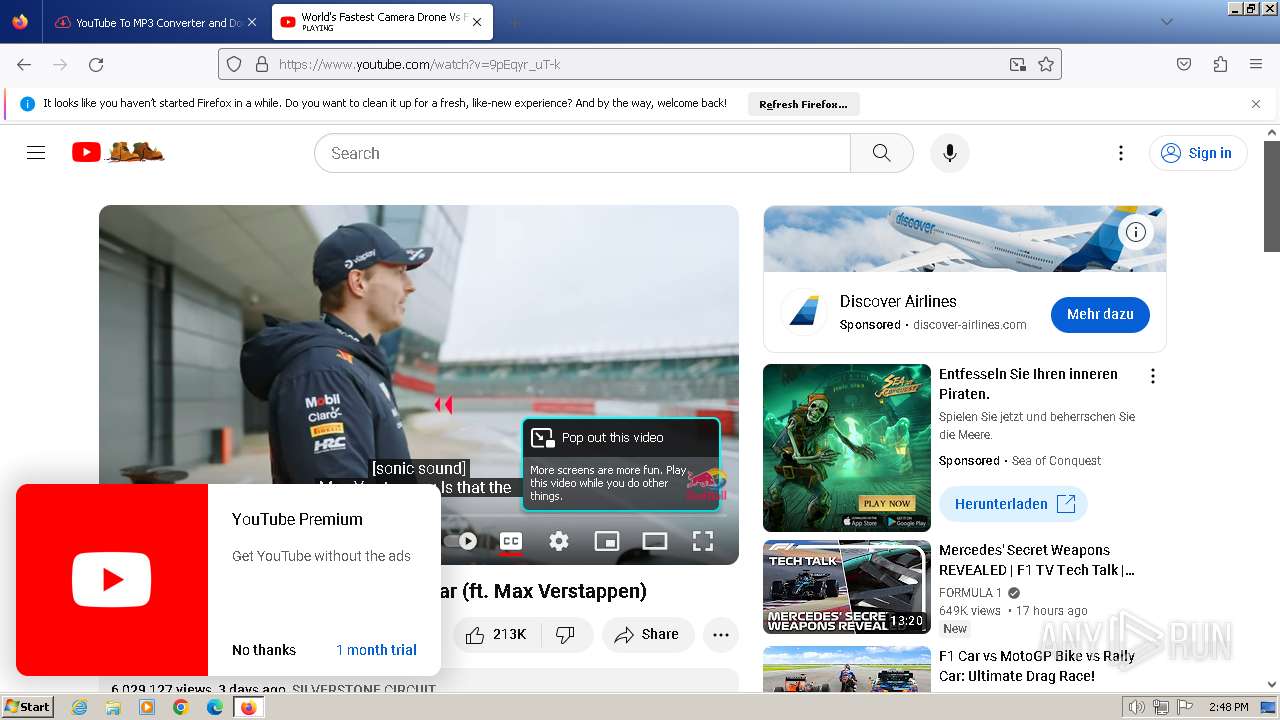Open Sea of Conquest ad thumbnail
This screenshot has width=1280, height=720.
(x=847, y=448)
